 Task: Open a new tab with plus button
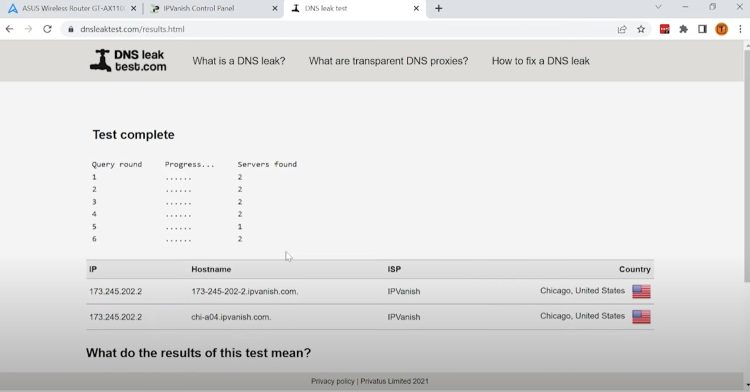pos(439,8)
